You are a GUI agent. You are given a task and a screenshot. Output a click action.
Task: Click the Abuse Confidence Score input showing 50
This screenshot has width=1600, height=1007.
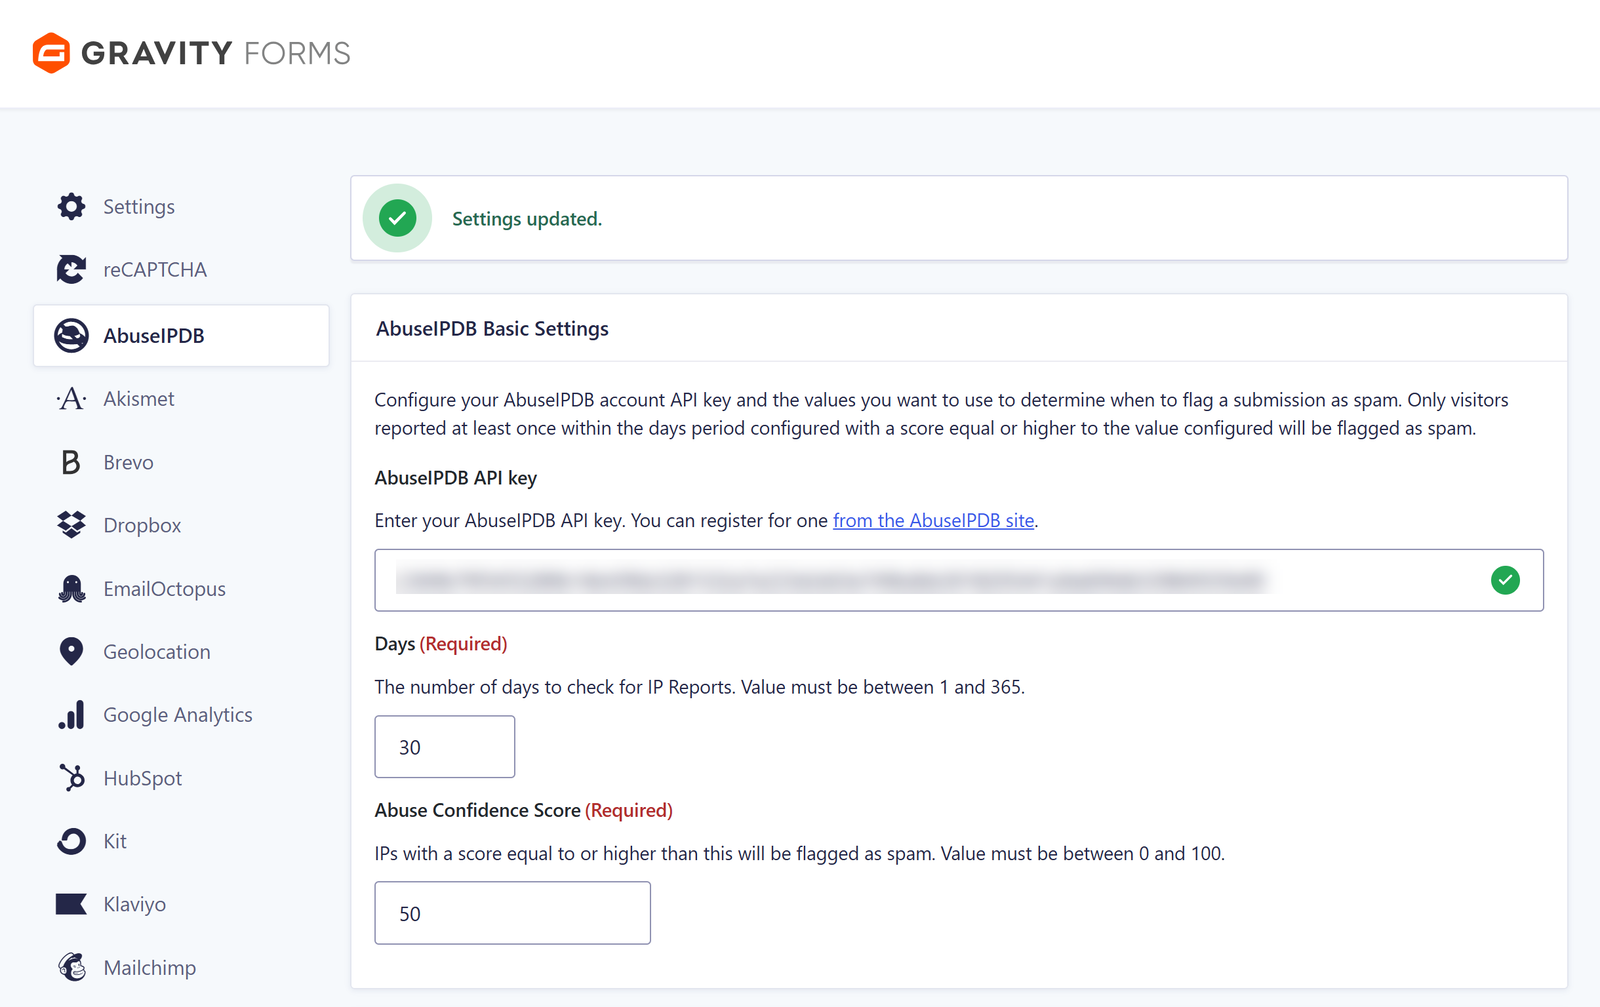tap(513, 913)
